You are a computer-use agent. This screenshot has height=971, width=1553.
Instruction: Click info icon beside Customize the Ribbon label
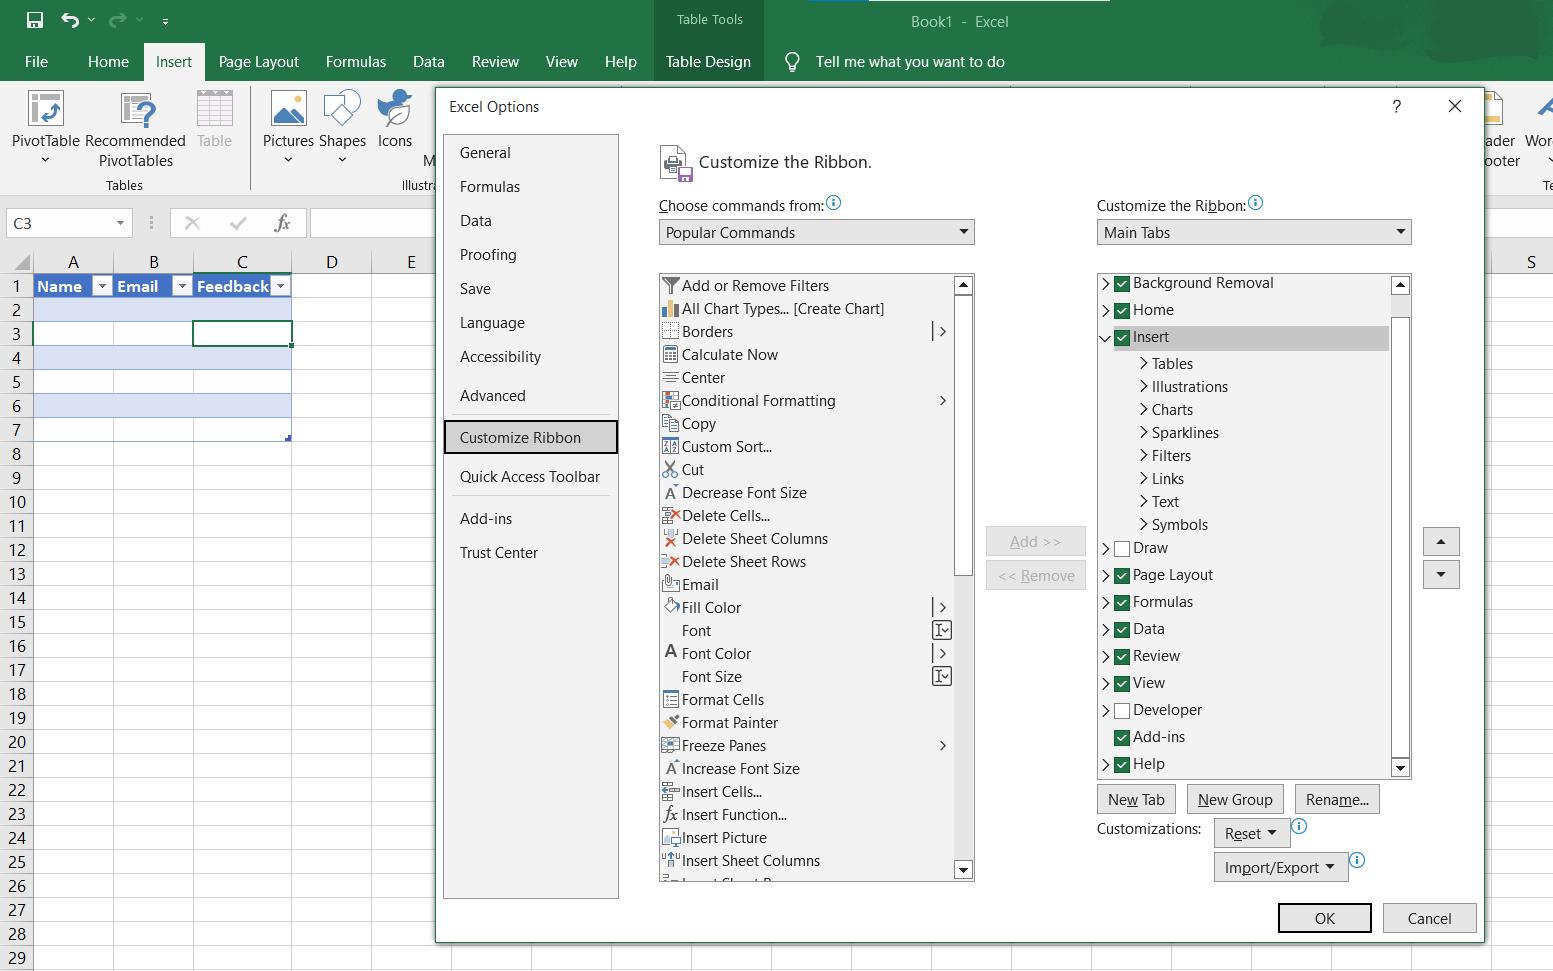coord(1256,203)
